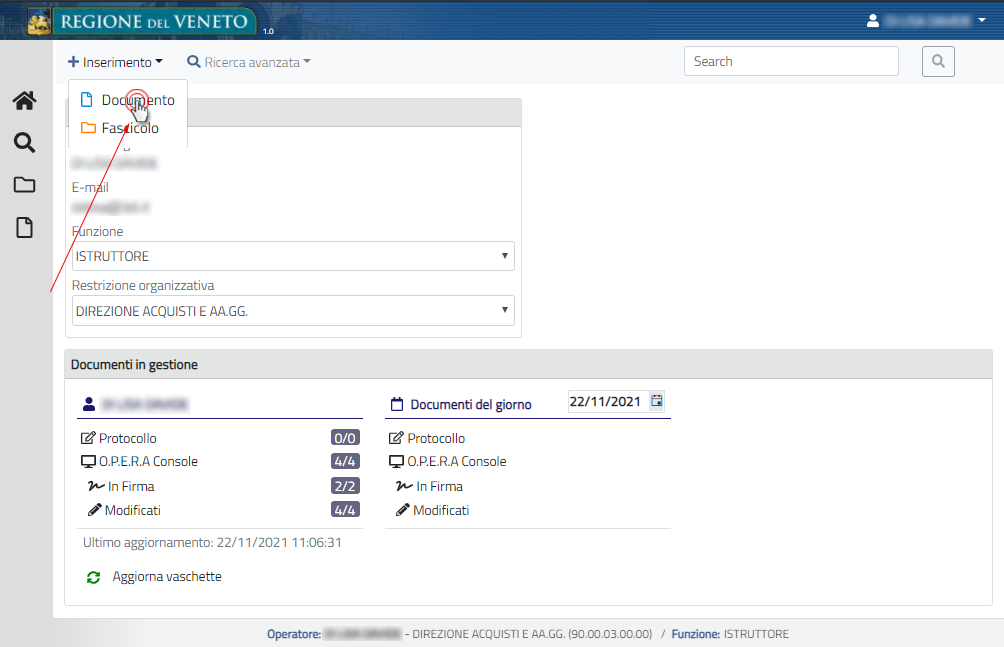The image size is (1004, 647).
Task: Open the user account icon in header
Action: (x=872, y=20)
